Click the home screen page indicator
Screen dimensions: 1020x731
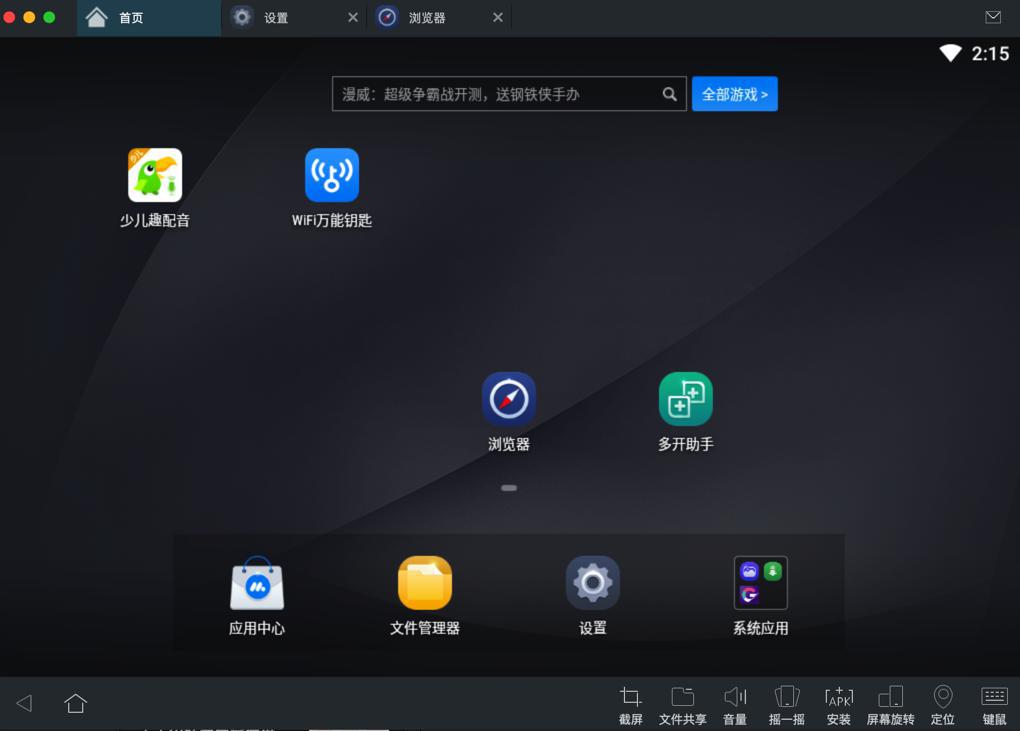click(x=509, y=488)
